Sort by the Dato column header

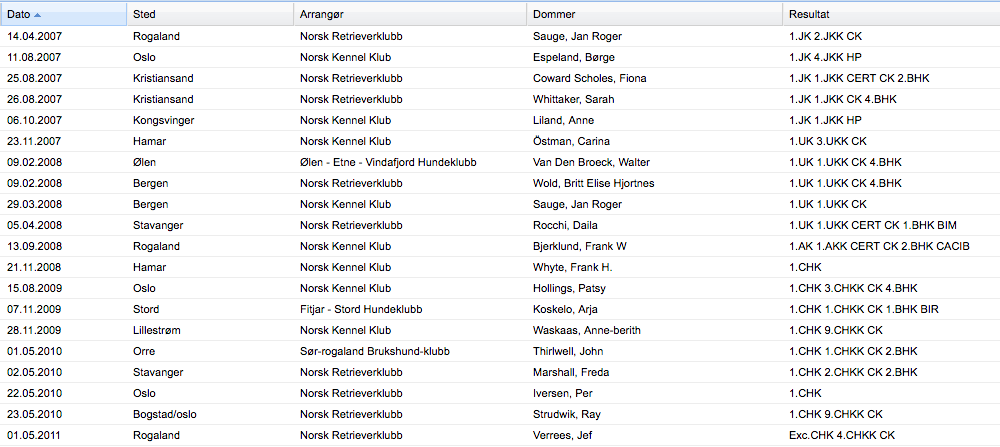63,14
